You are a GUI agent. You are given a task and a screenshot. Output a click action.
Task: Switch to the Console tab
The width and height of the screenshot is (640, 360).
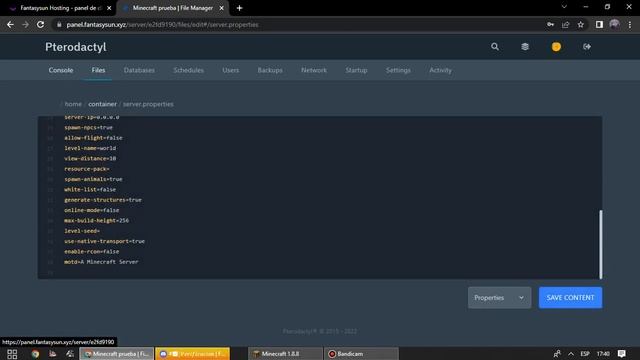pyautogui.click(x=61, y=70)
